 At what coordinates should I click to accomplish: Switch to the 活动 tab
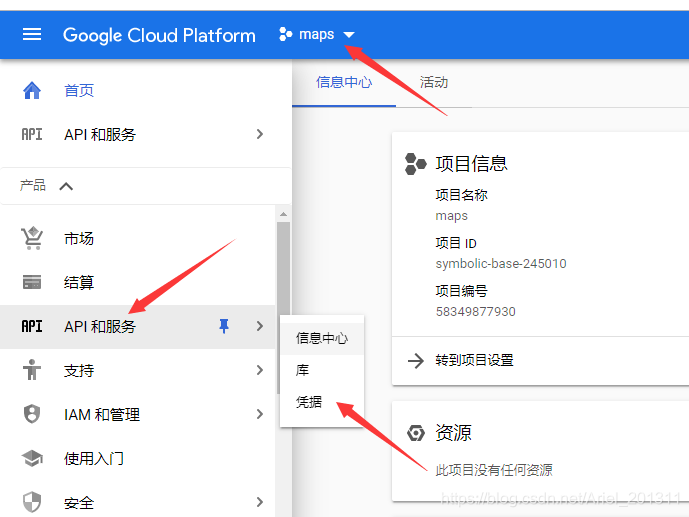click(434, 83)
